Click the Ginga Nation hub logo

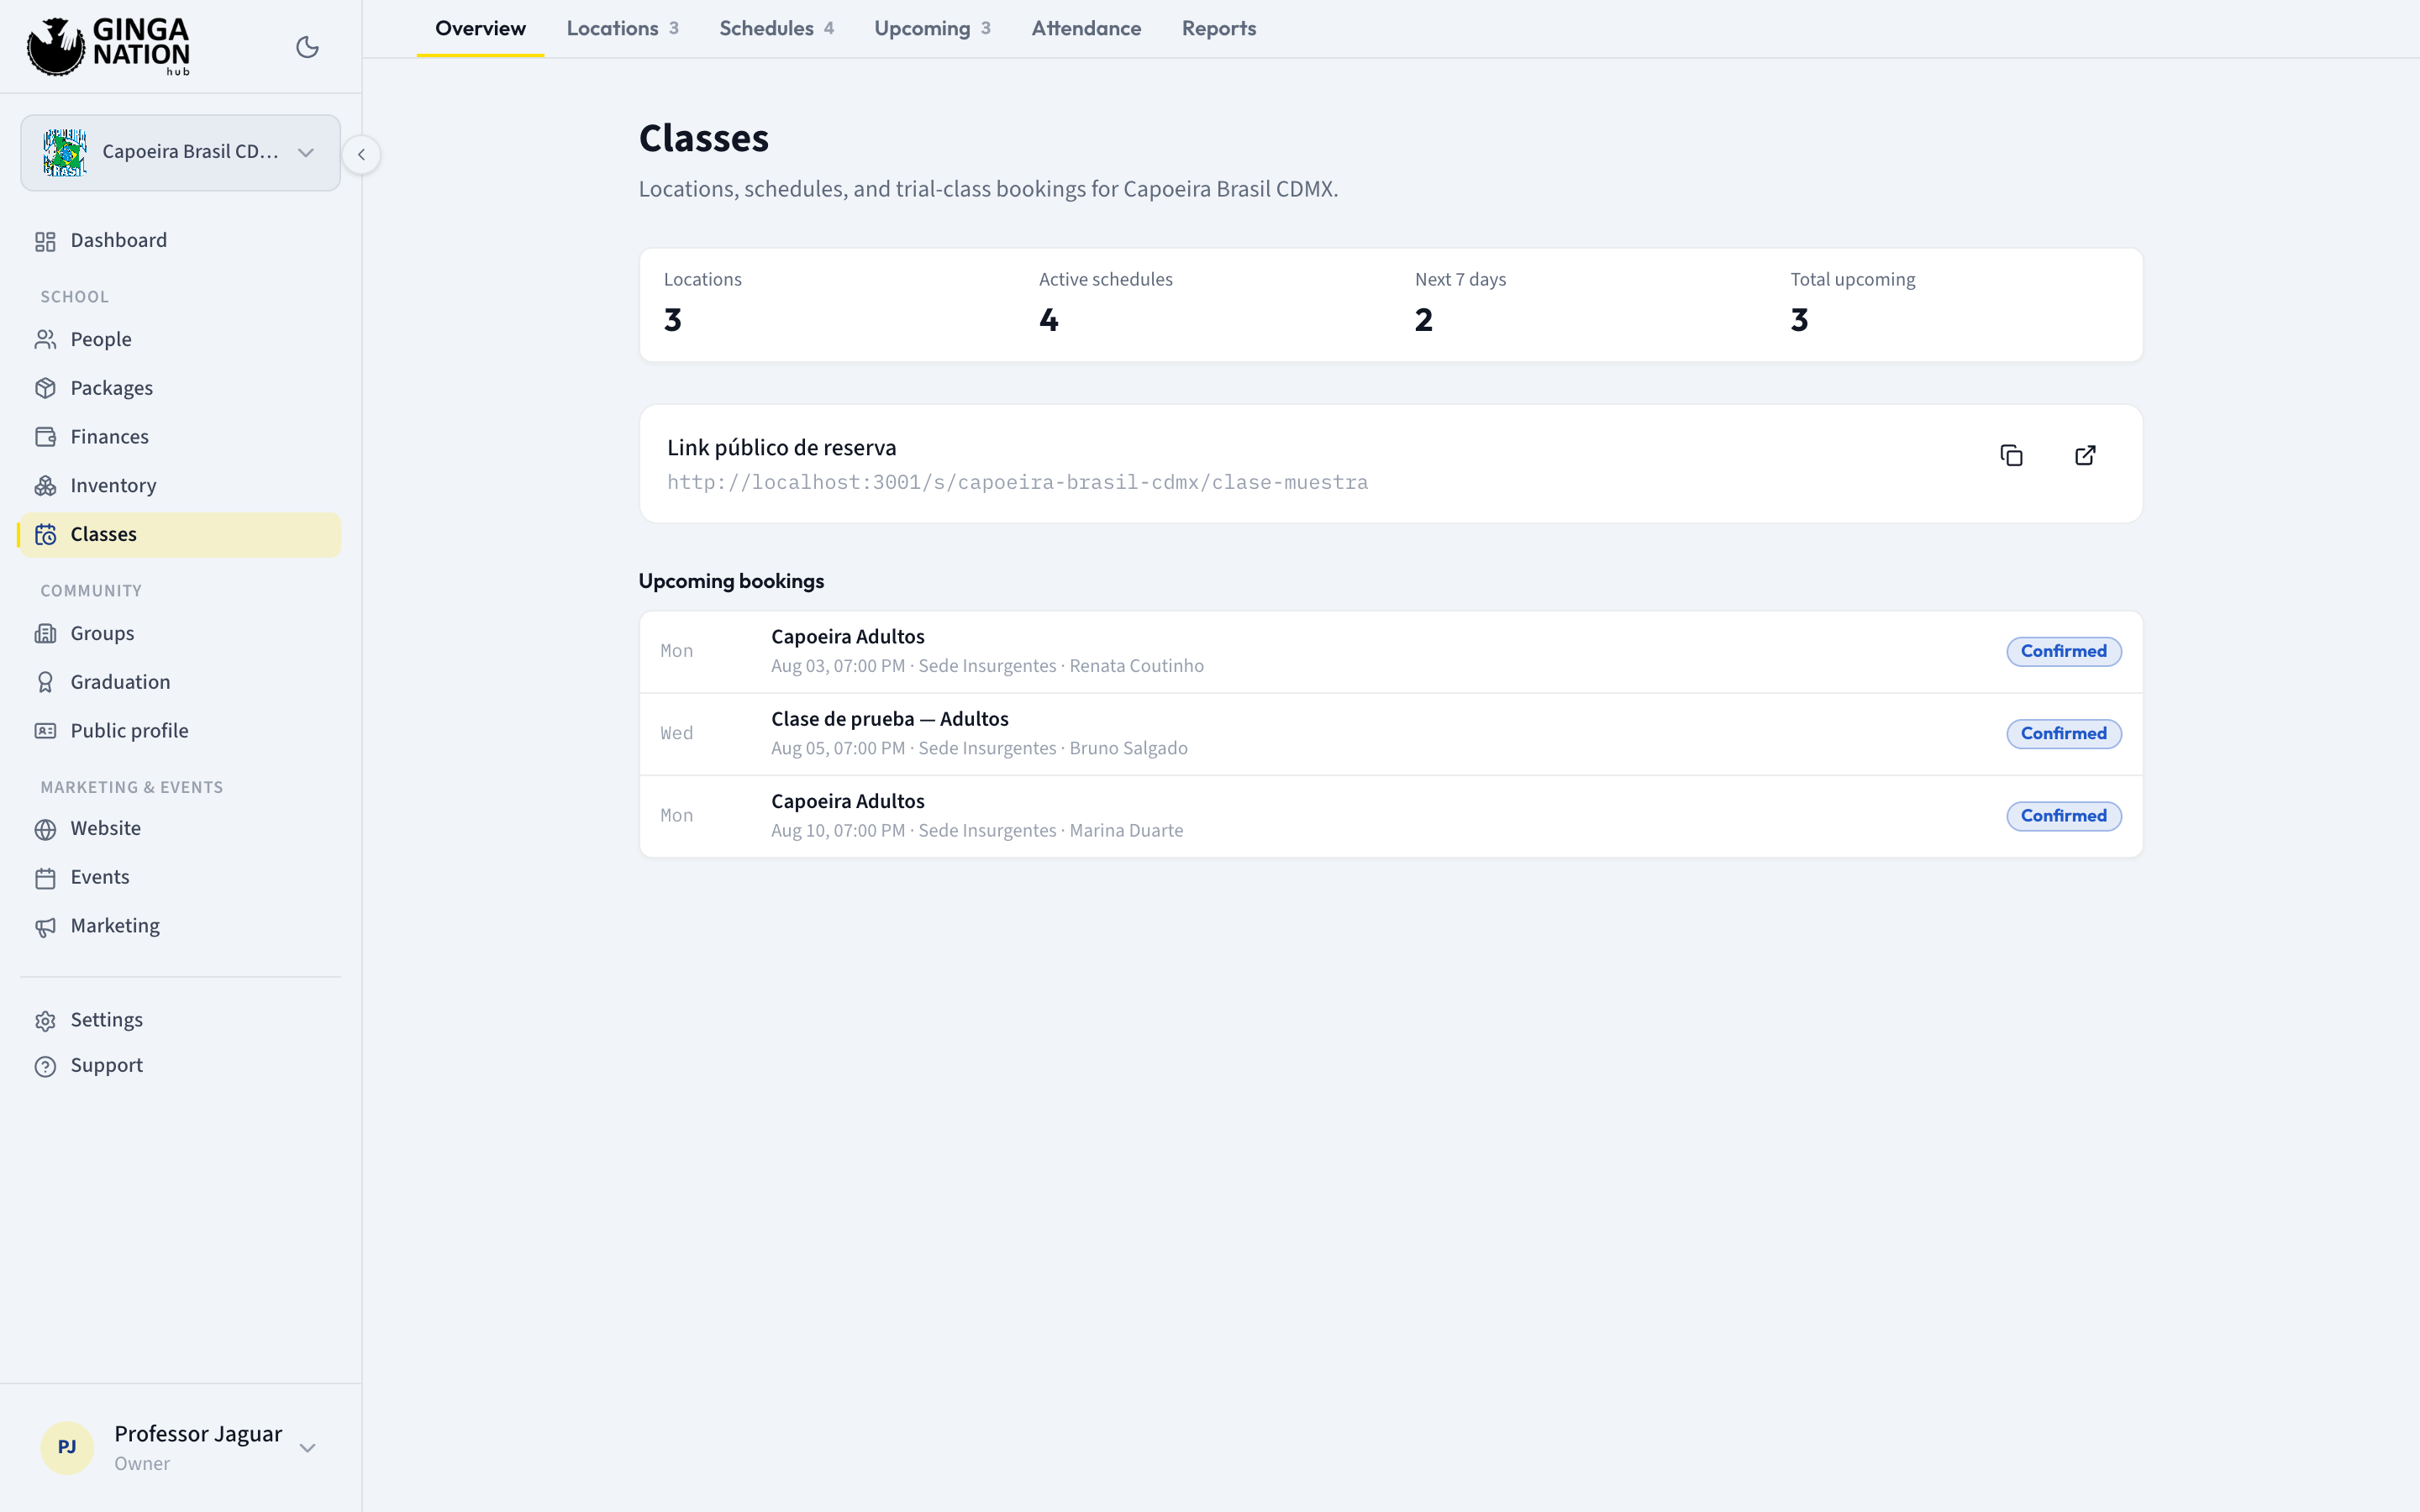[x=108, y=46]
